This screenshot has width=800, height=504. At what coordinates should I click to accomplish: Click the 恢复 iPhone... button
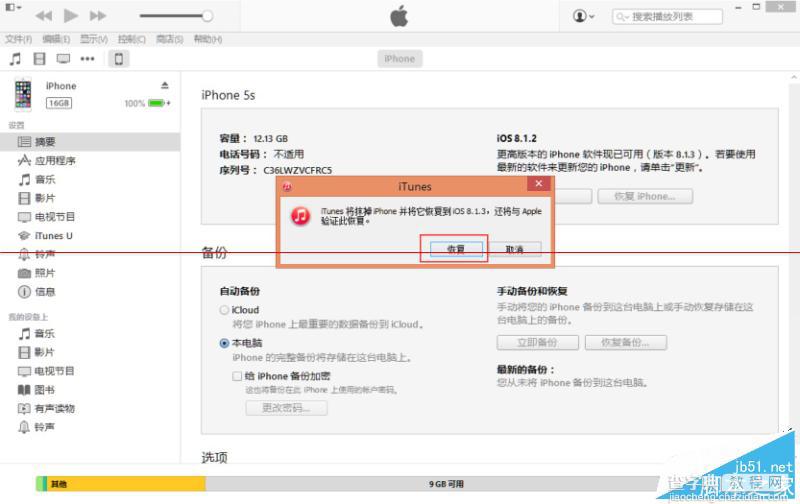coord(645,196)
